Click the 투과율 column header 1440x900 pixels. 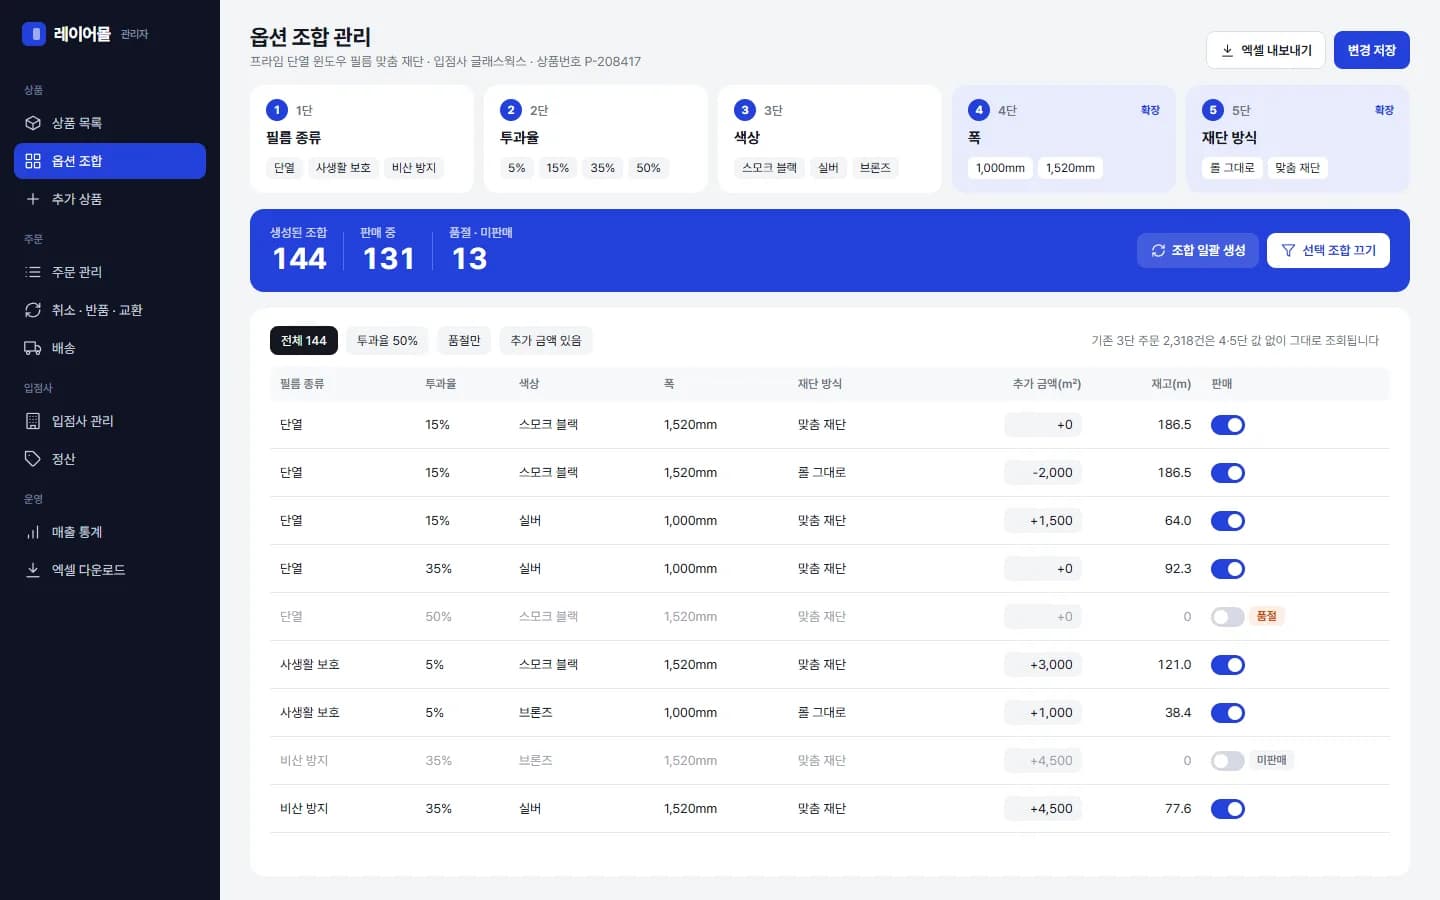(x=440, y=384)
